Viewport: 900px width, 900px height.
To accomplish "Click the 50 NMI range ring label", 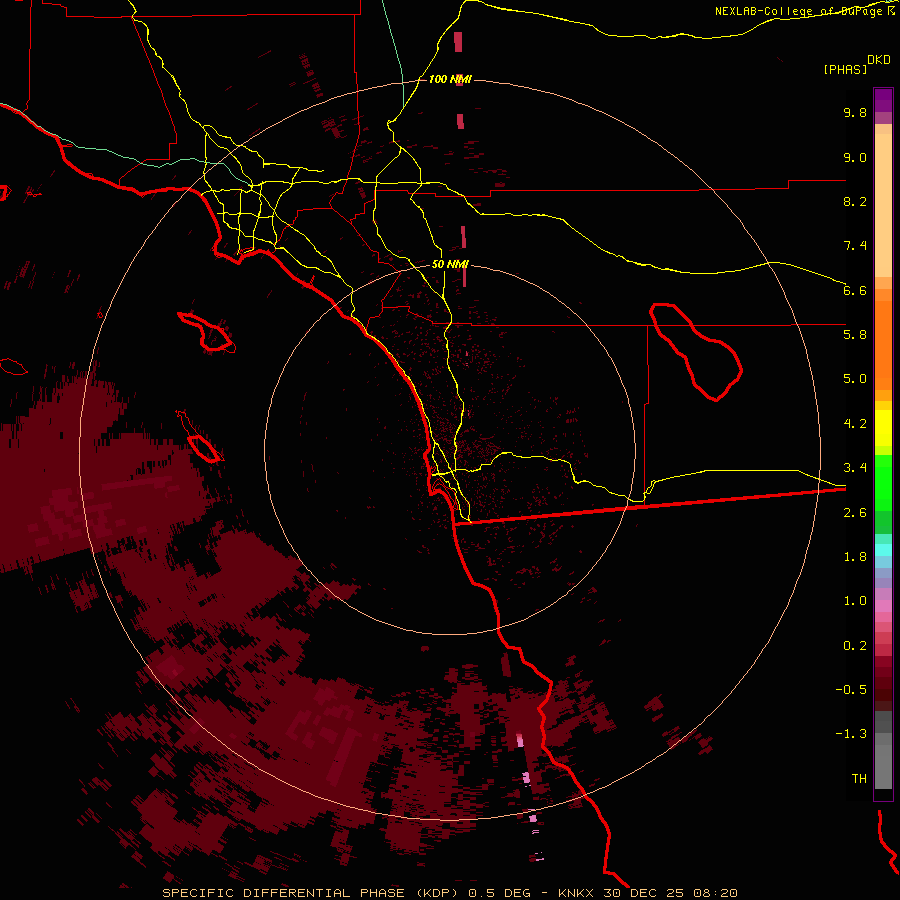I will (x=450, y=264).
